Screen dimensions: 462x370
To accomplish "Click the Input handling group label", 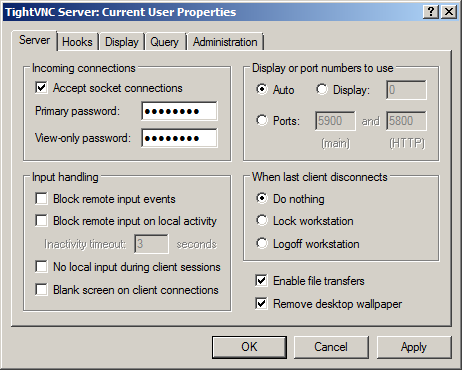I will [x=65, y=177].
